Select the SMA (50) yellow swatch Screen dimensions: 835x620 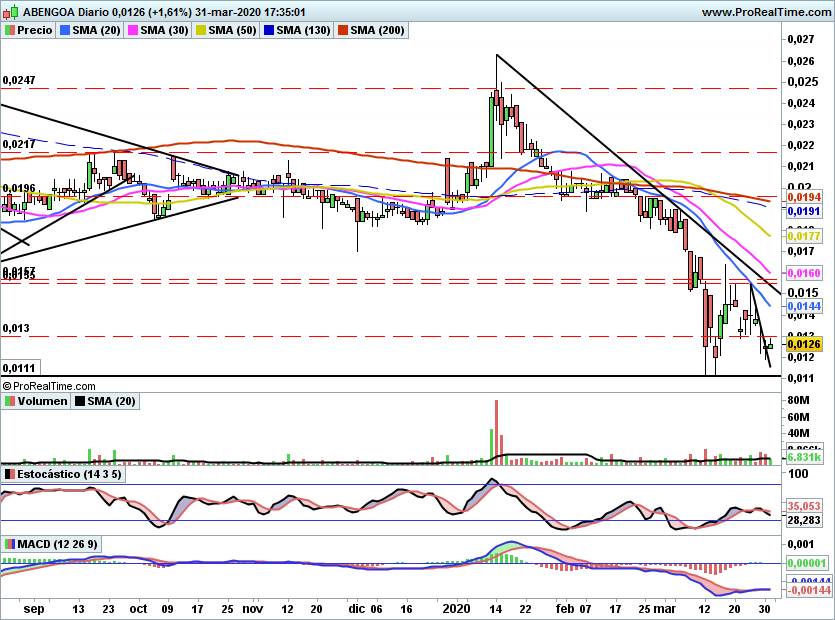201,30
